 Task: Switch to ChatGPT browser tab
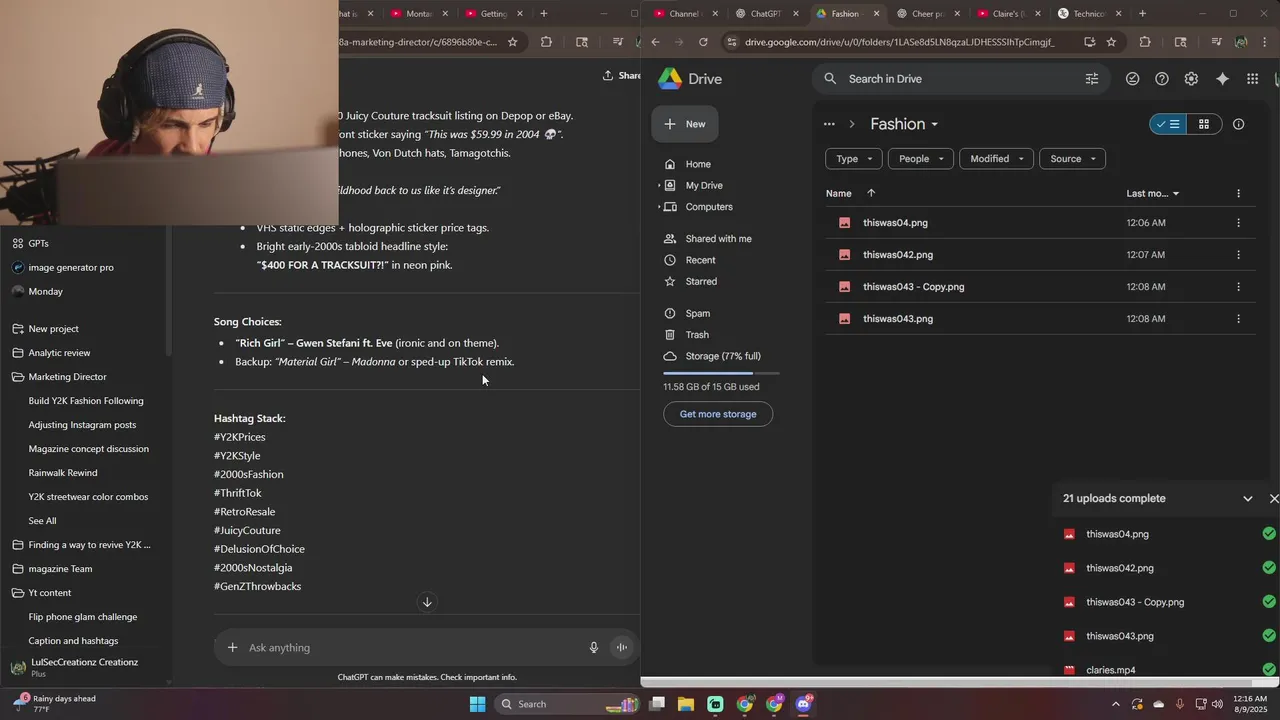[767, 14]
